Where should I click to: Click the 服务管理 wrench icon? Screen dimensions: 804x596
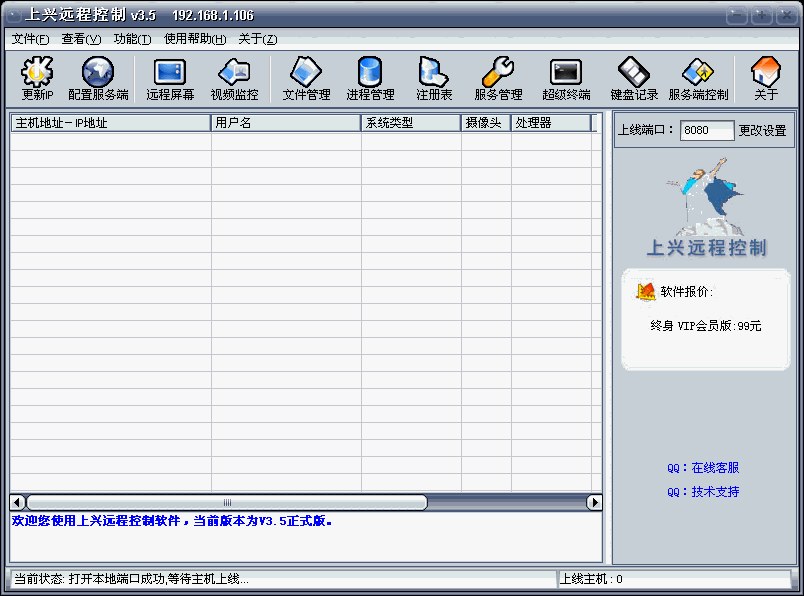pos(498,78)
